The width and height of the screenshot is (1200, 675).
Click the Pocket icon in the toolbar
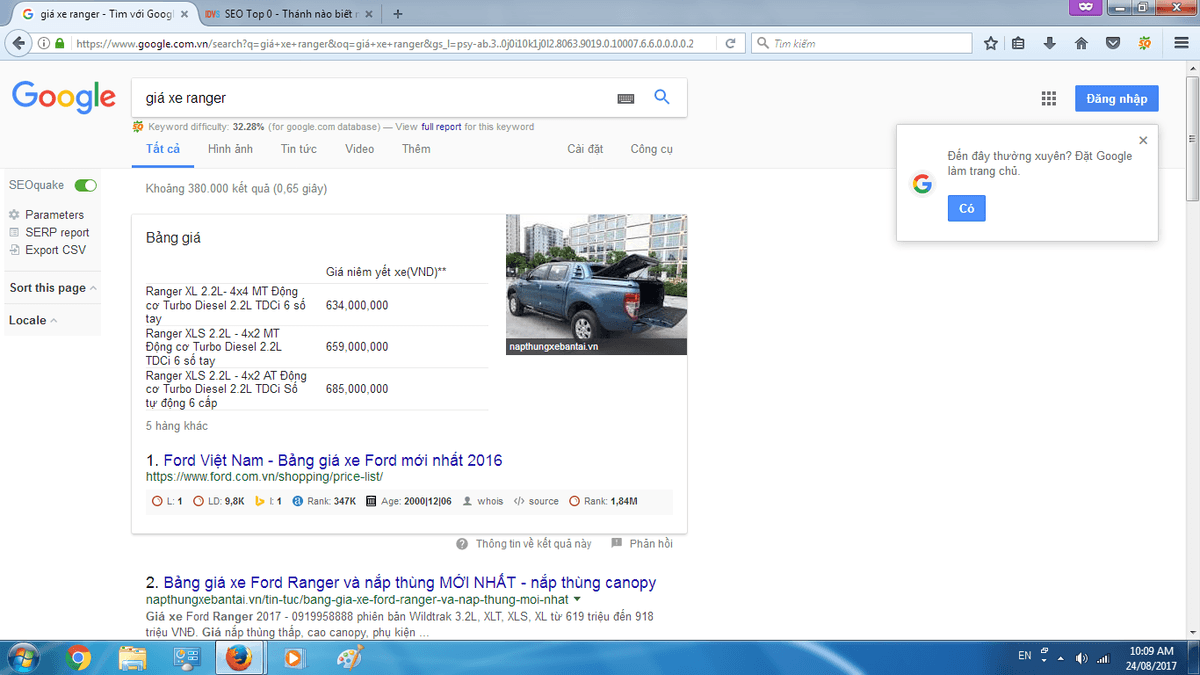pos(1112,44)
